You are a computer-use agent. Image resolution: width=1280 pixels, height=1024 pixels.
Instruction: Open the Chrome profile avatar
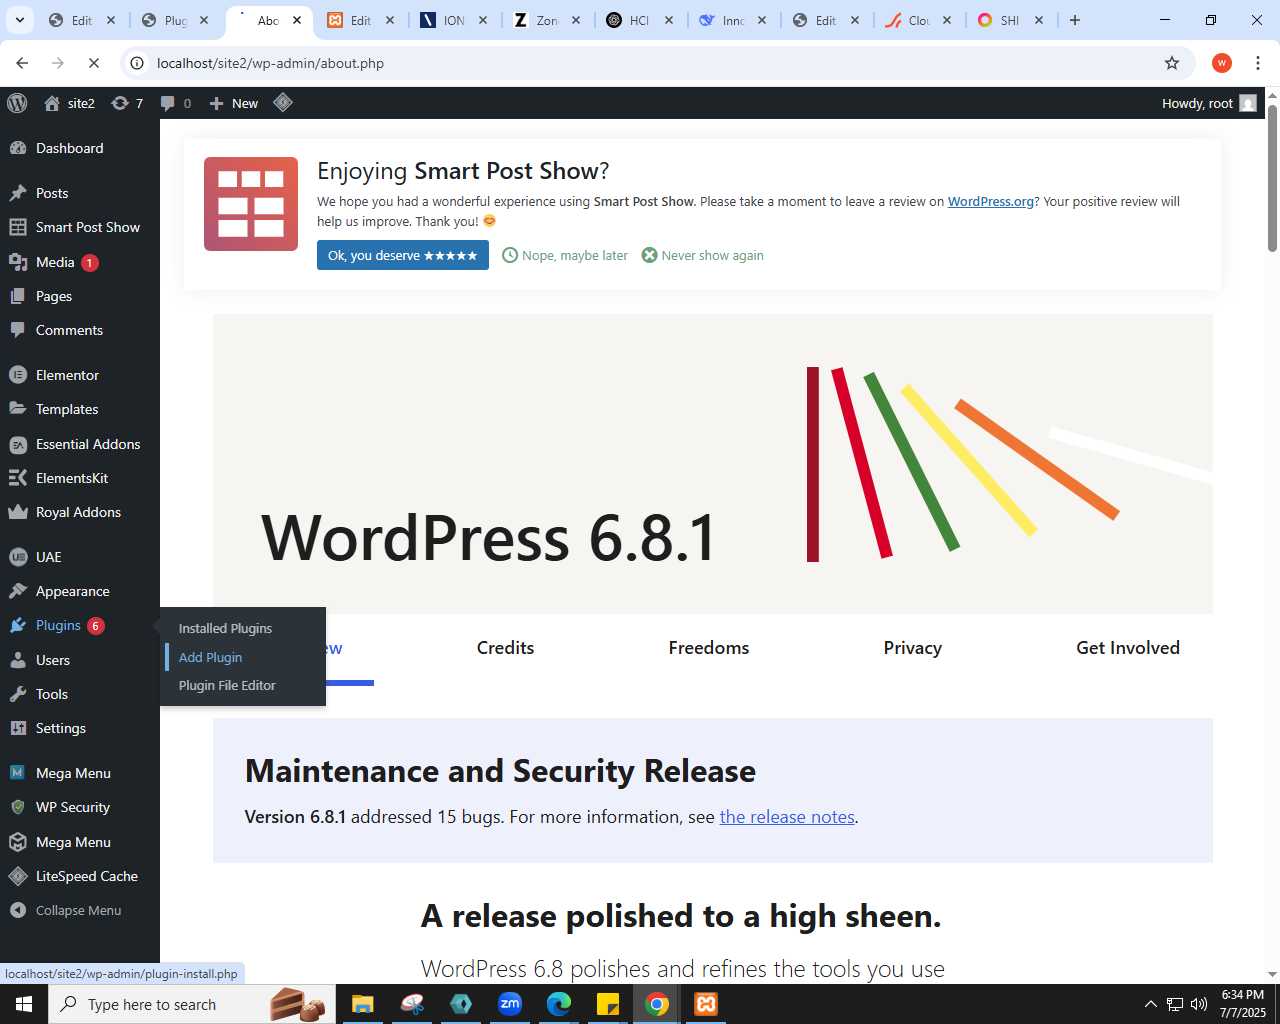(x=1222, y=63)
